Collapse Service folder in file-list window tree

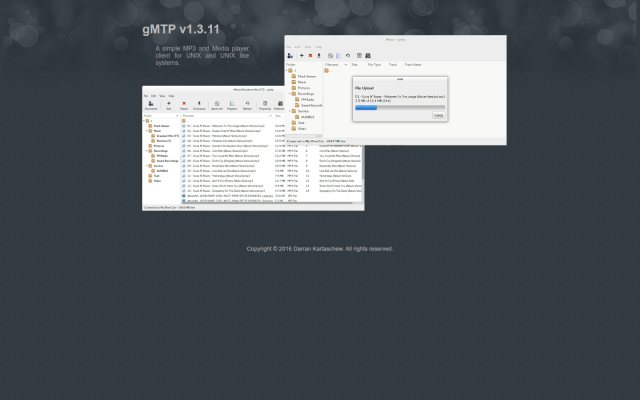click(x=147, y=166)
